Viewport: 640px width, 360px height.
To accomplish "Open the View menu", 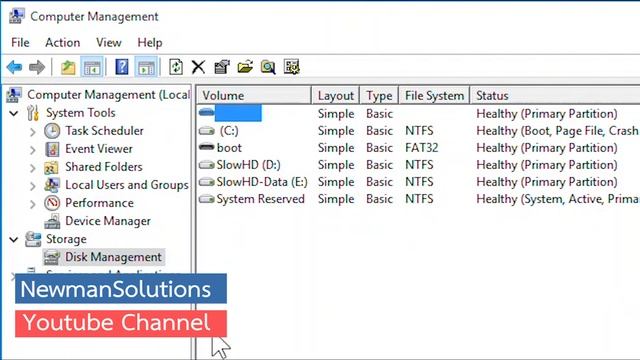I will 109,42.
